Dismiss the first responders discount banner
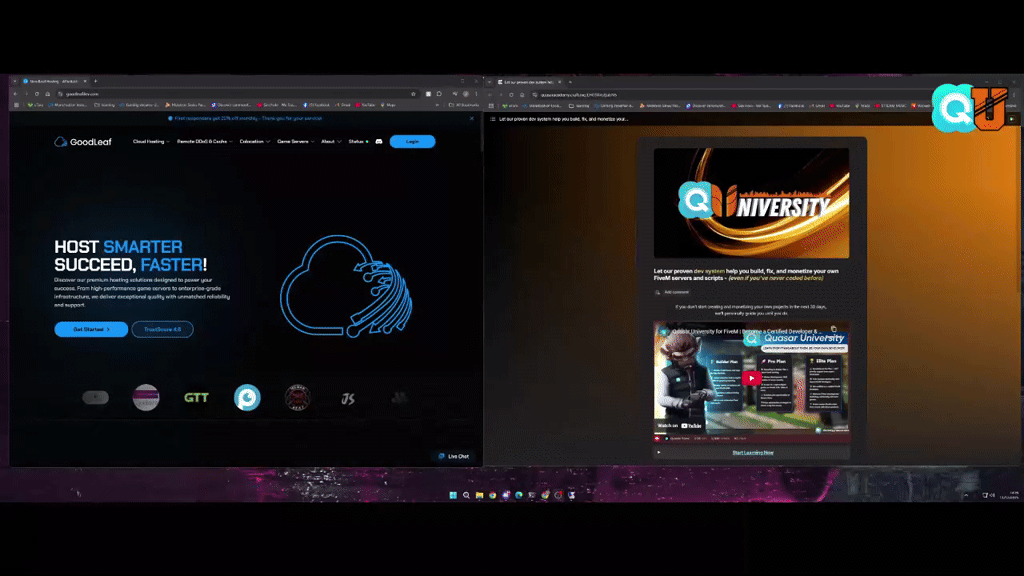 472,118
